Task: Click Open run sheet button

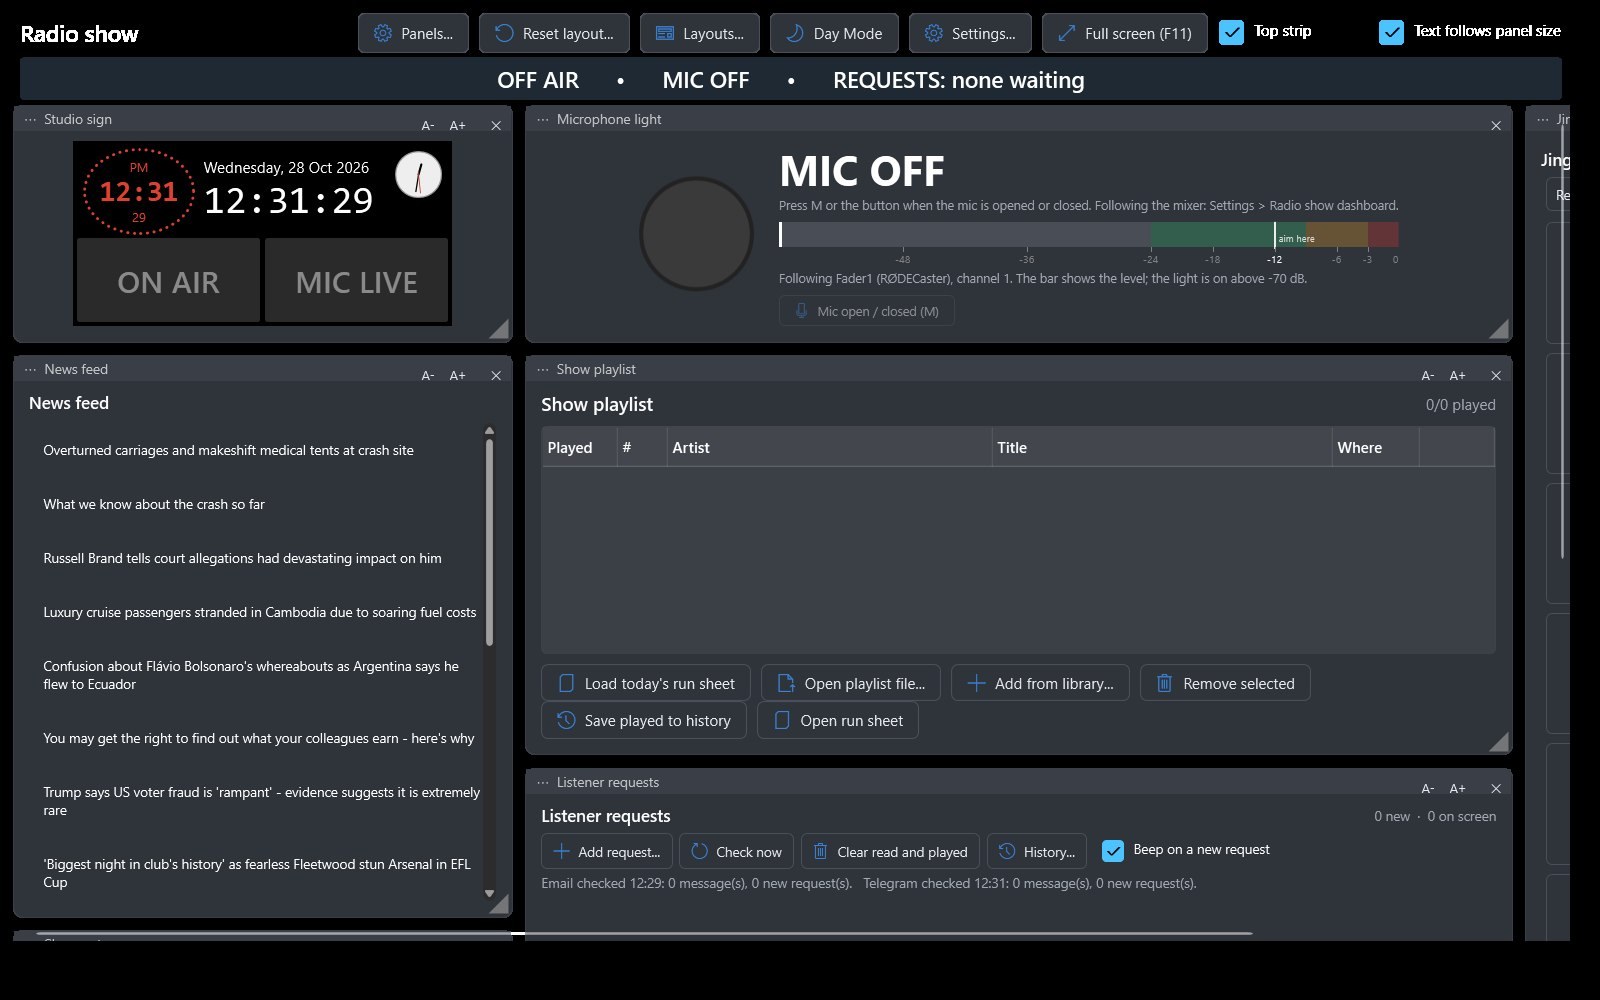Action: click(838, 720)
